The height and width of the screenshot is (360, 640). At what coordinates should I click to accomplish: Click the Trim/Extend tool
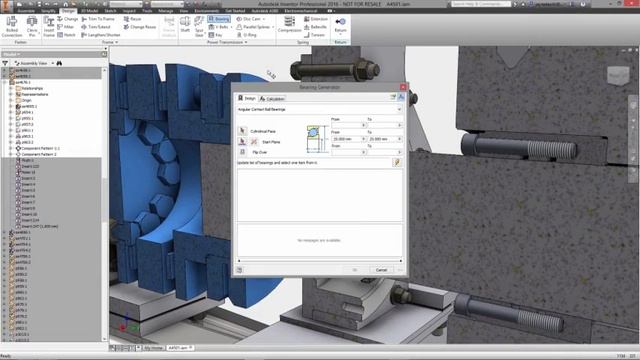click(x=96, y=27)
